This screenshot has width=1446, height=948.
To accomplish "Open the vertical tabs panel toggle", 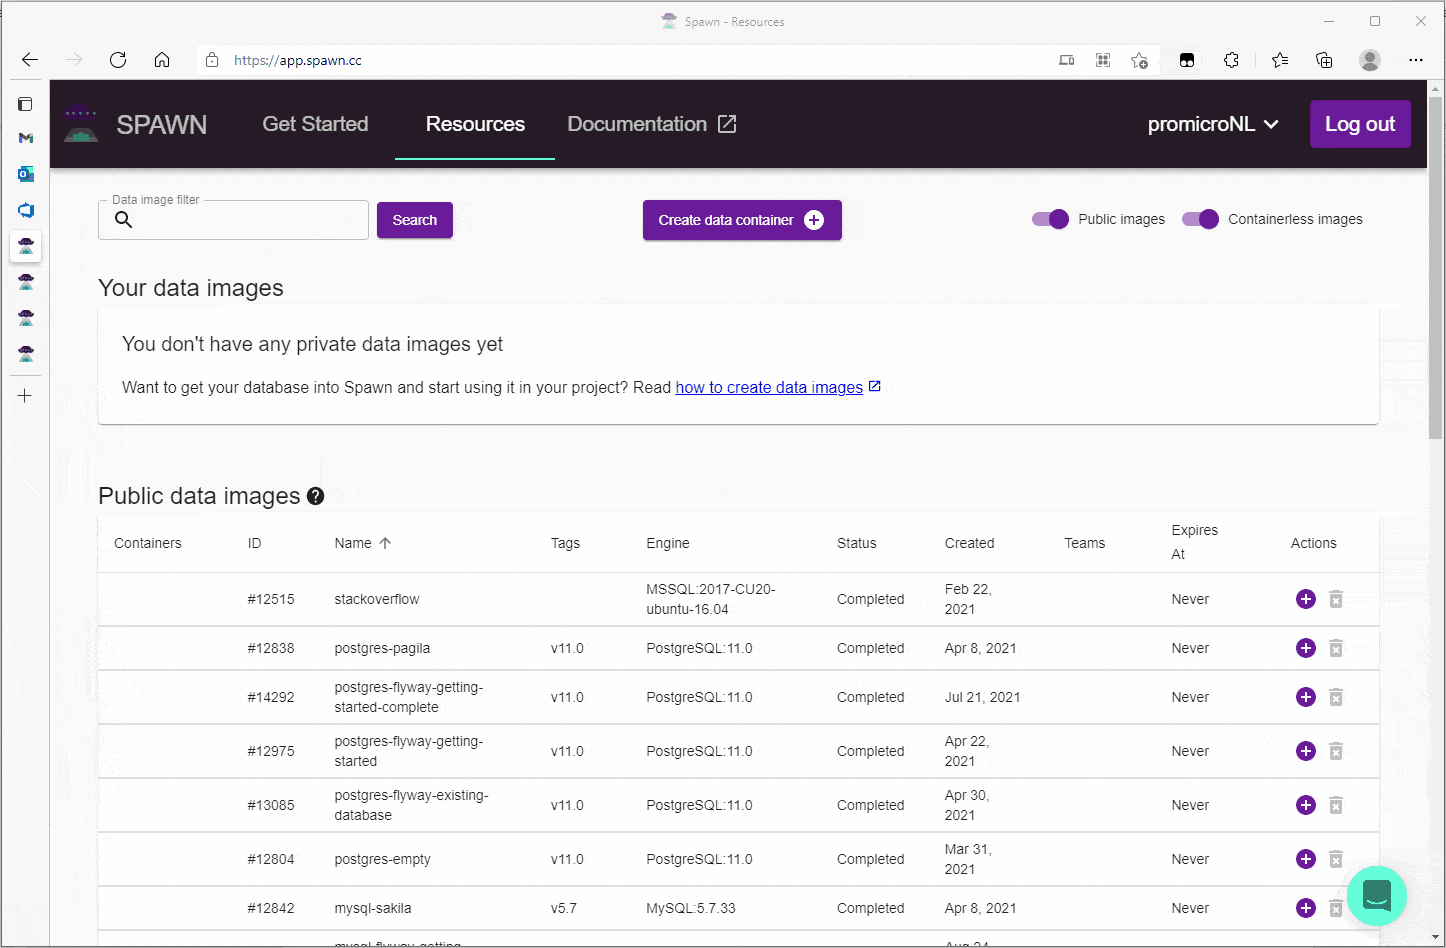I will 26,104.
